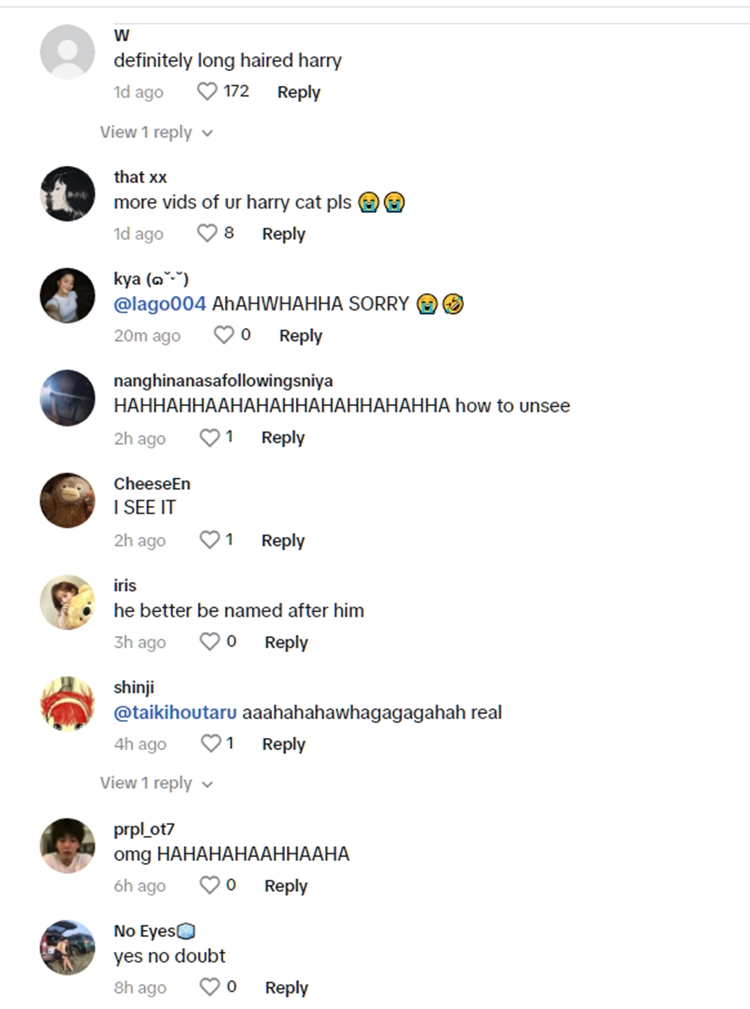Like No Eyes' 'yes no doubt' comment
The width and height of the screenshot is (750, 1009).
210,988
